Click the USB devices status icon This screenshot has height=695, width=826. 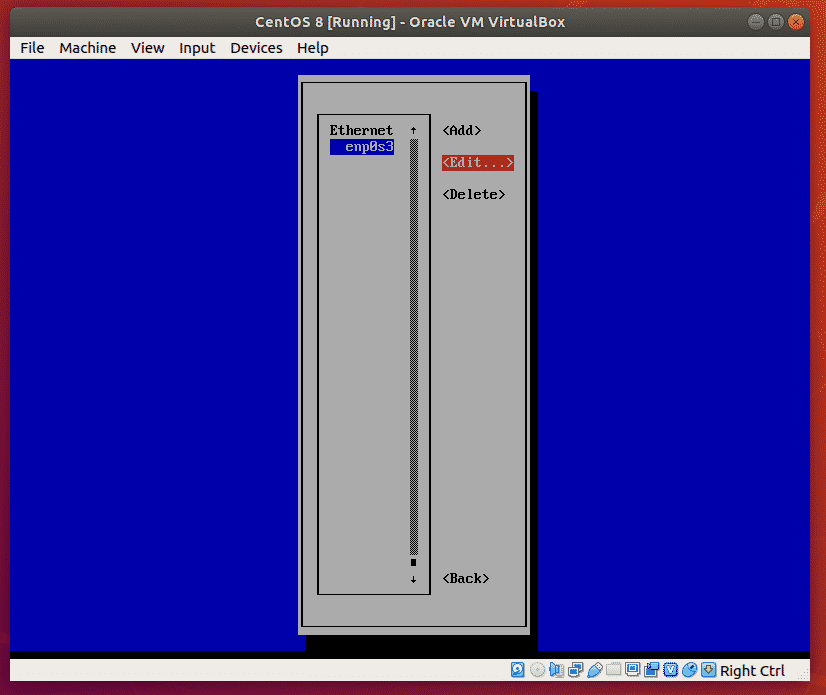(595, 670)
